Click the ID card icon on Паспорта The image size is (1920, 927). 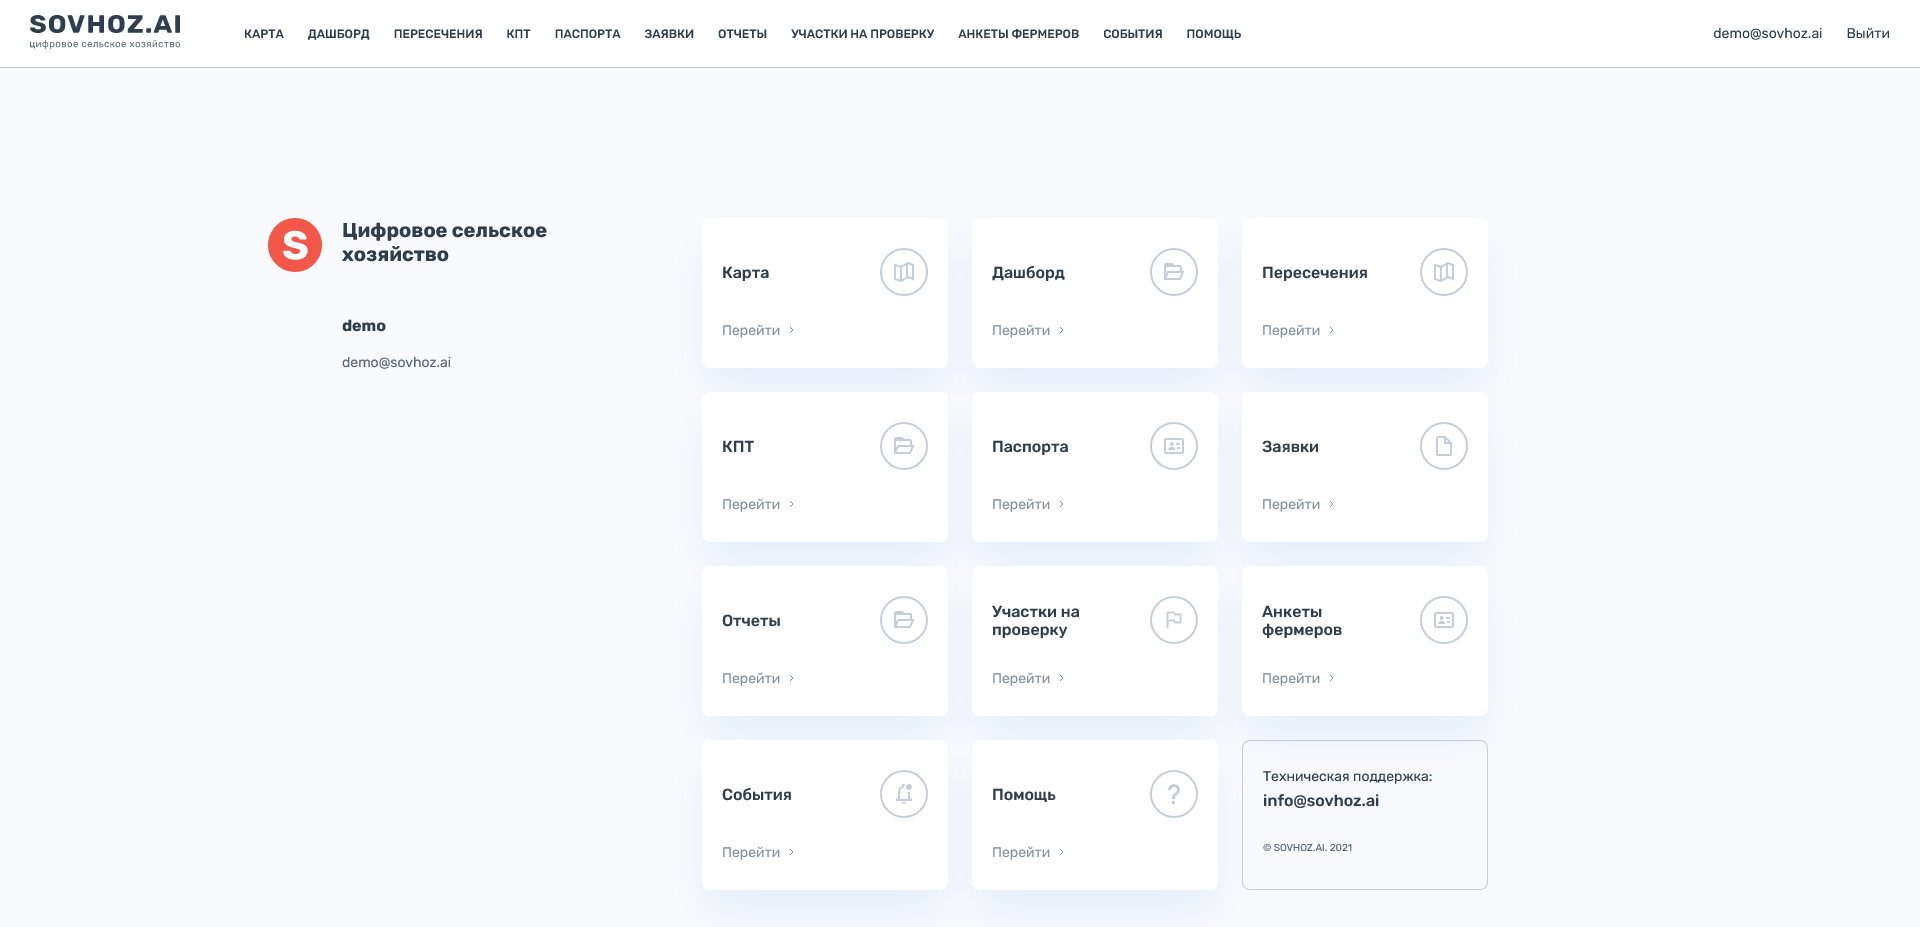point(1173,446)
